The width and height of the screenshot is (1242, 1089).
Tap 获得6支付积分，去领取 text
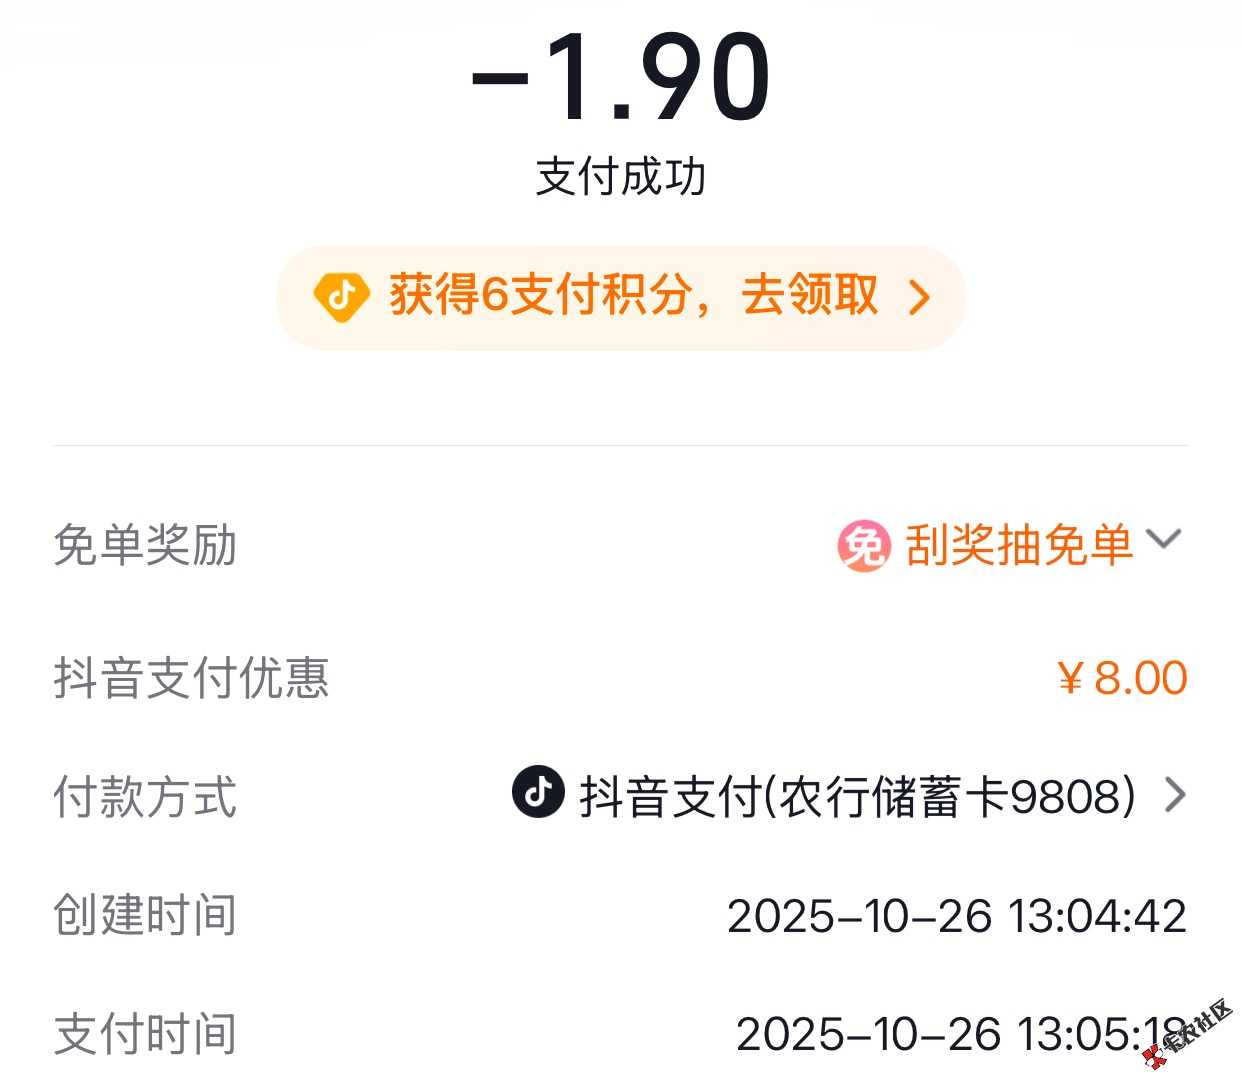[x=634, y=296]
